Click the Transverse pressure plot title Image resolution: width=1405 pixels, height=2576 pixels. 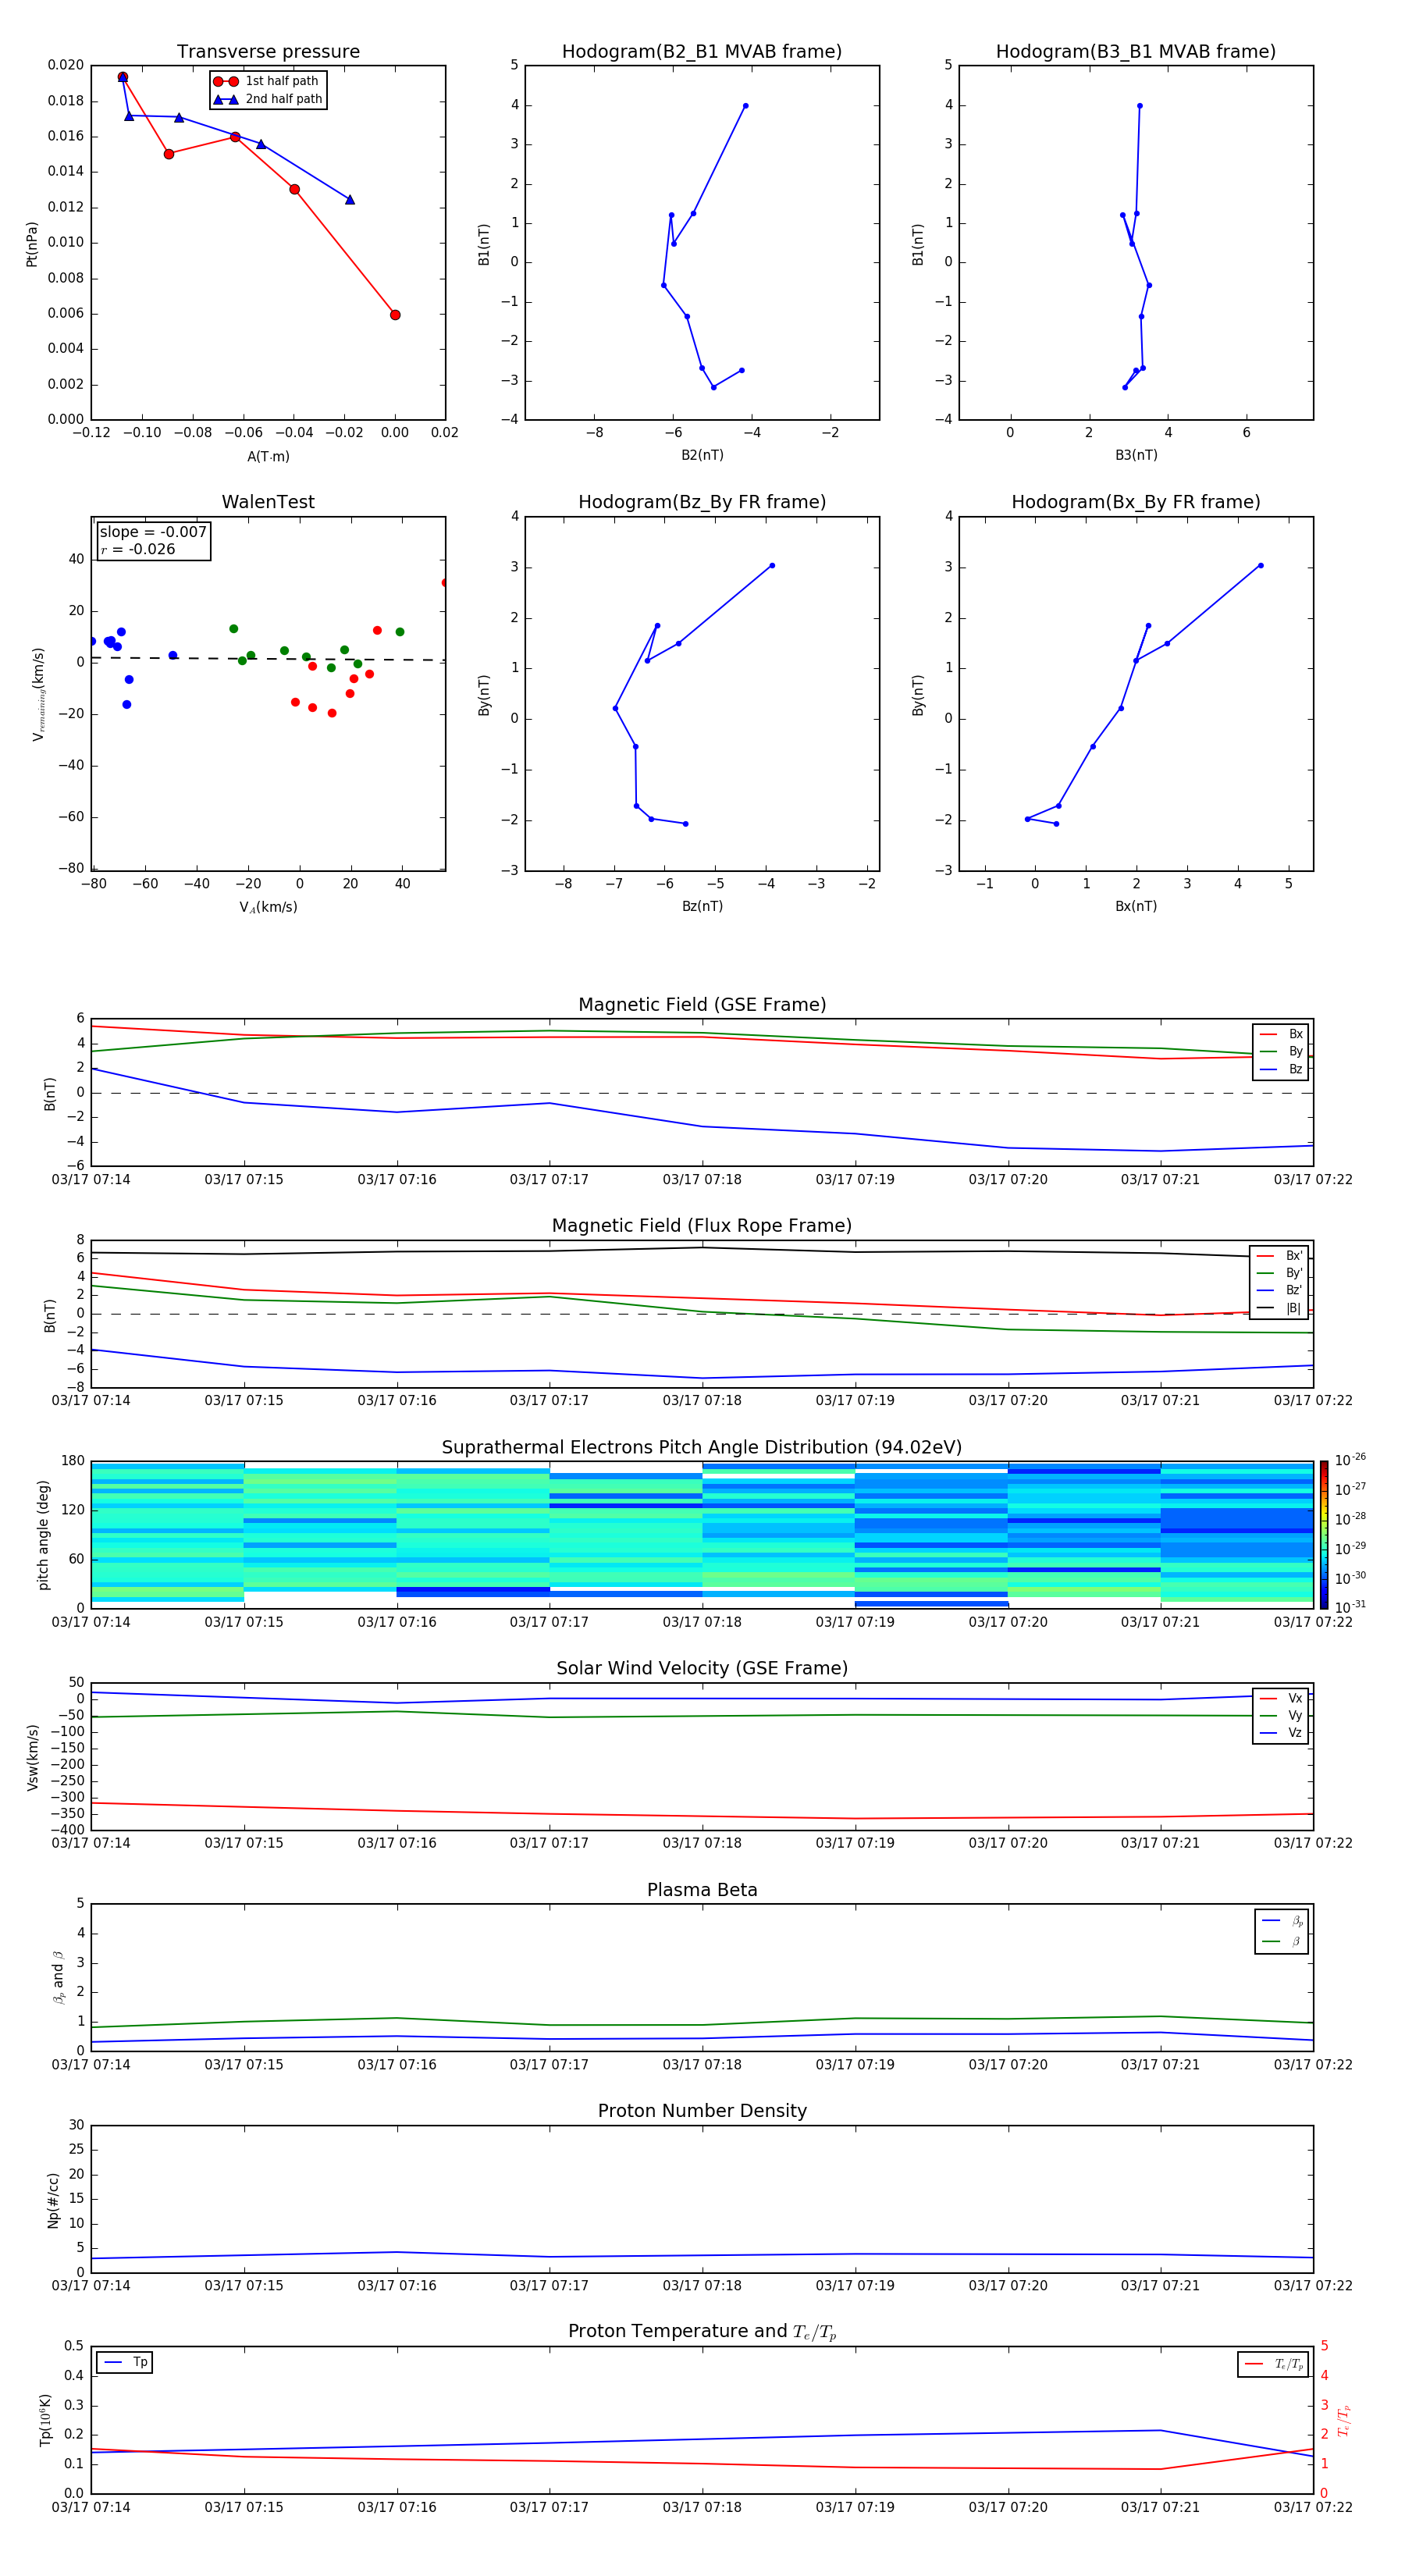[268, 51]
